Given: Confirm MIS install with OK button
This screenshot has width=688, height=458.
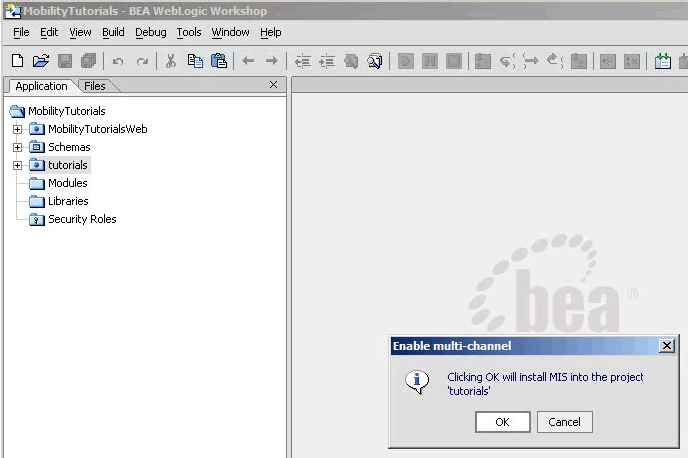Looking at the screenshot, I should click(x=502, y=422).
